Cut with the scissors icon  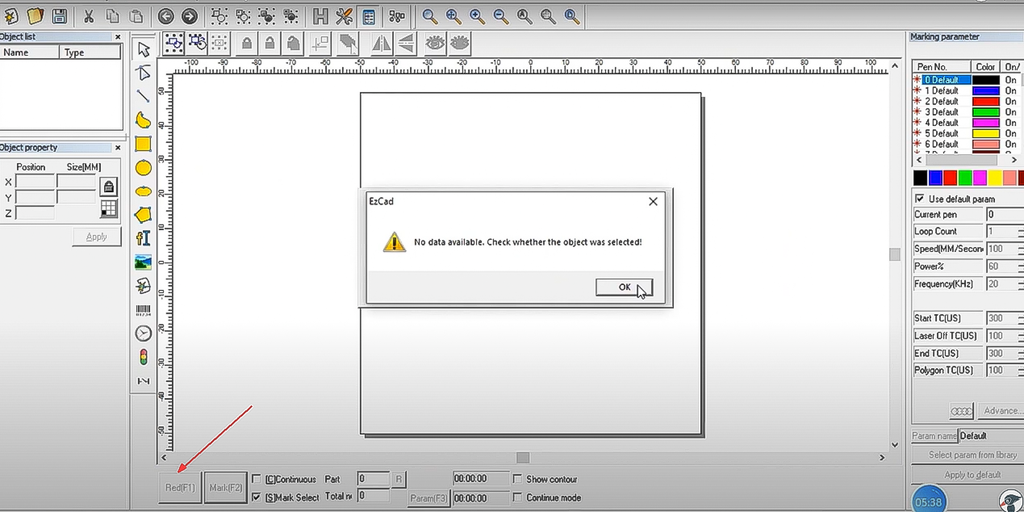pos(88,16)
